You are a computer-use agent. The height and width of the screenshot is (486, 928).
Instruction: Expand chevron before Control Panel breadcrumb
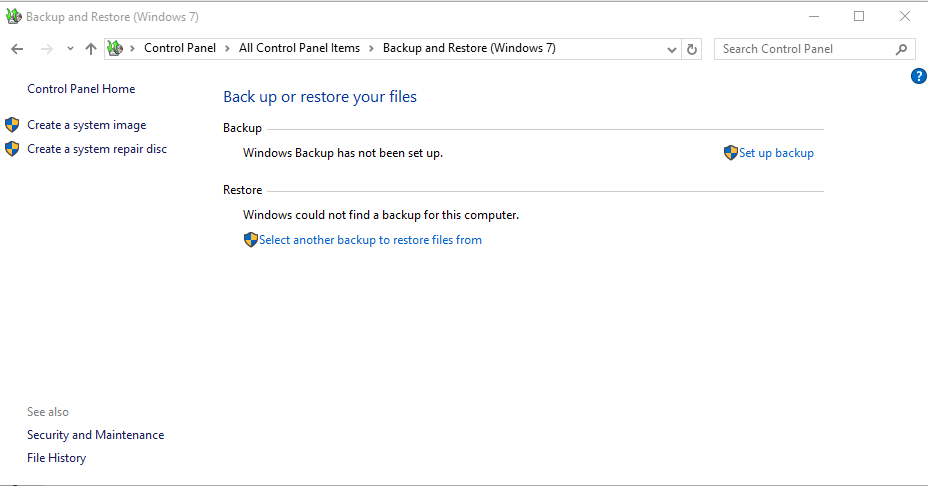pyautogui.click(x=132, y=49)
